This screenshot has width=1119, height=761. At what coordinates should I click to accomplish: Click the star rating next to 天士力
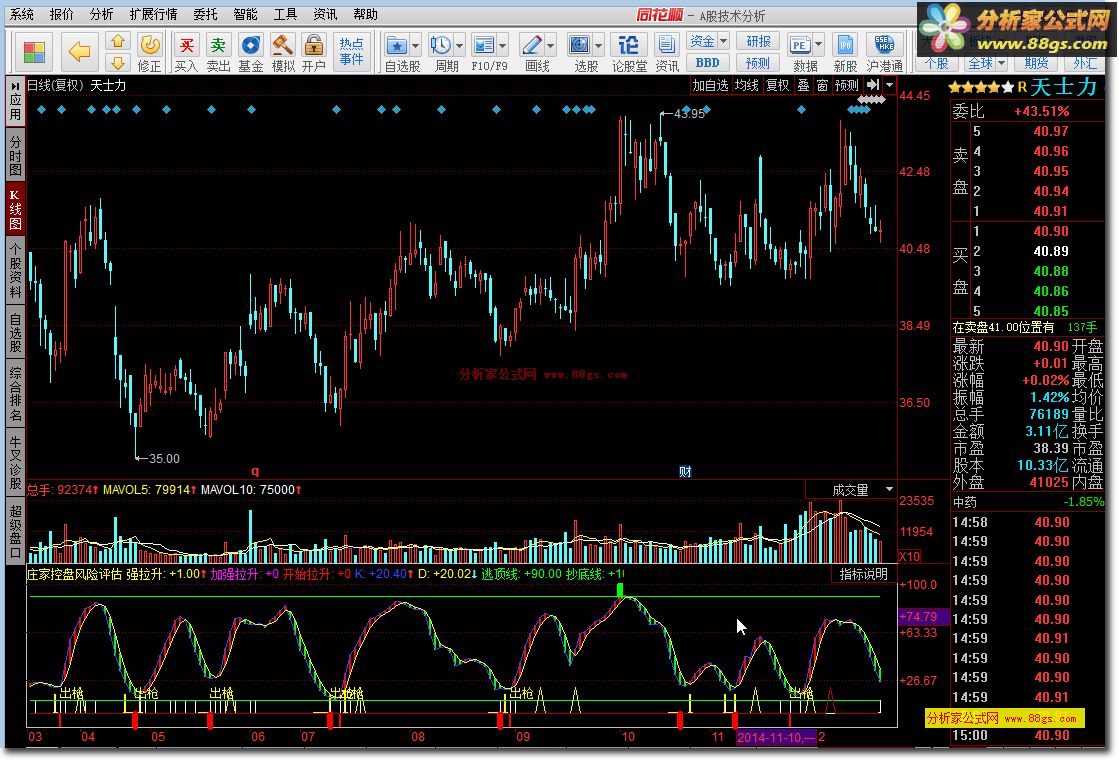click(981, 88)
